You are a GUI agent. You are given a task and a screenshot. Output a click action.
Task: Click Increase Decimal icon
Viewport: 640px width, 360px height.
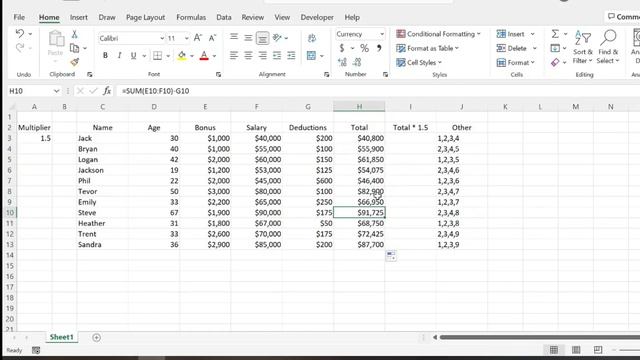pyautogui.click(x=342, y=62)
